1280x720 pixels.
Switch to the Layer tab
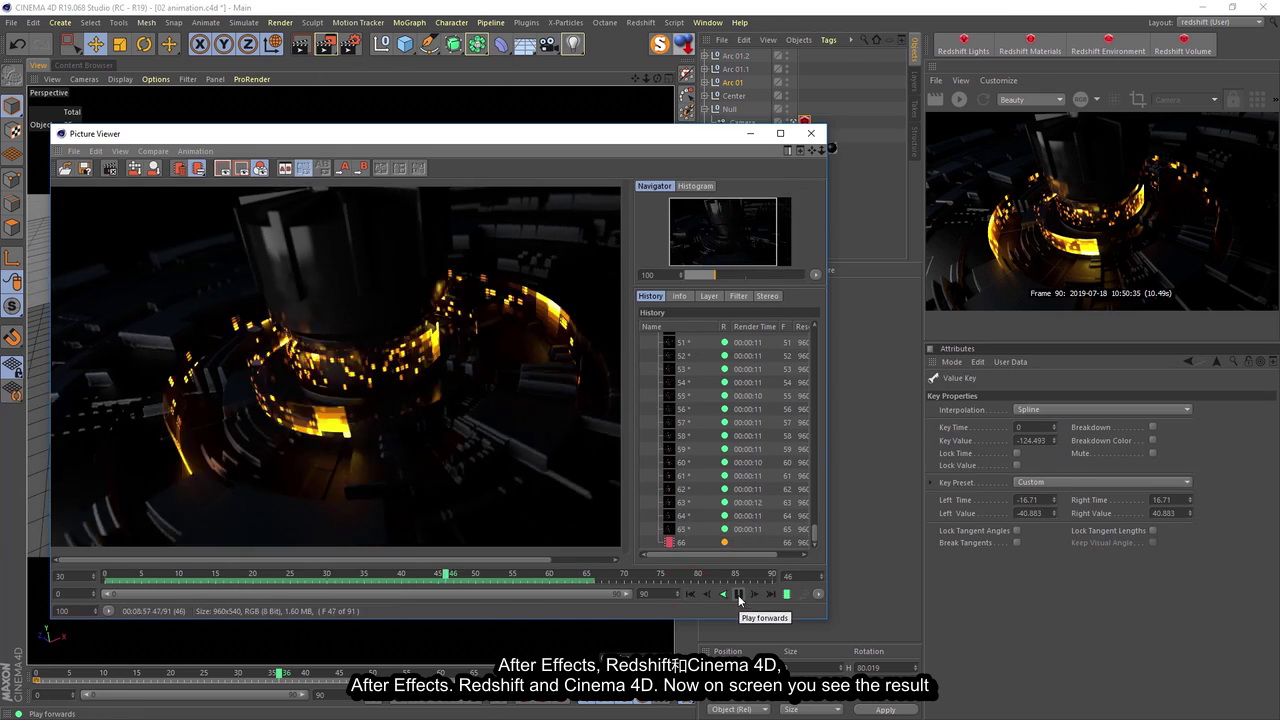(709, 296)
